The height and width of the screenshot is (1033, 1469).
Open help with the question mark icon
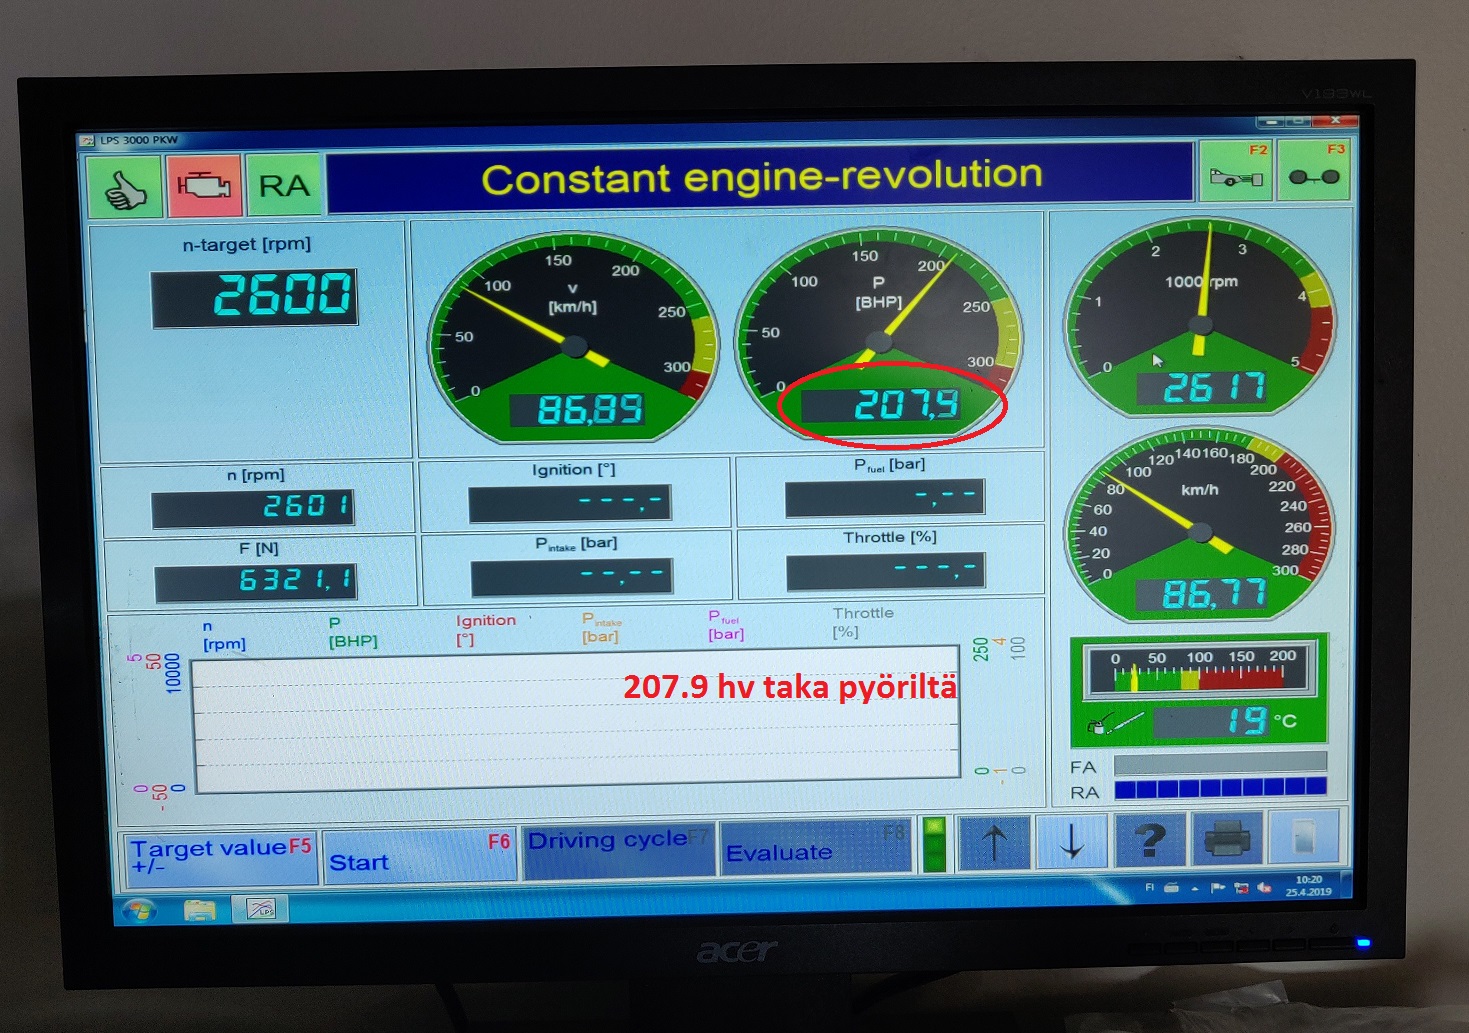tap(1150, 840)
